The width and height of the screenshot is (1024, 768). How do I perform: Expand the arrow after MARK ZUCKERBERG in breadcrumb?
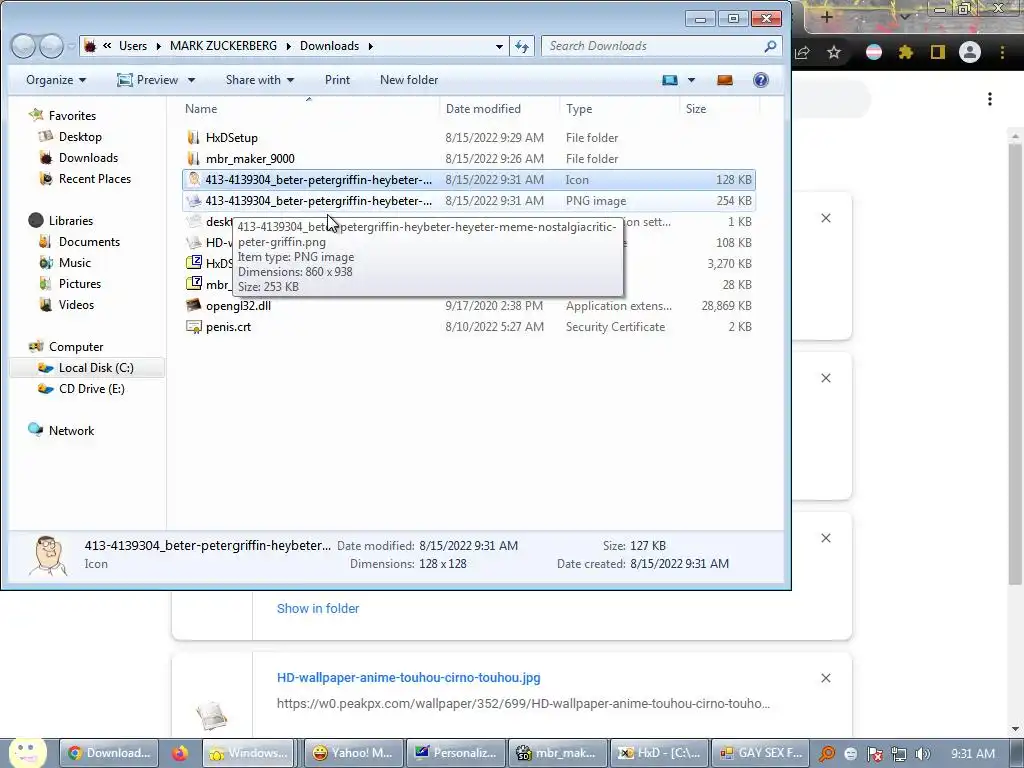point(288,46)
